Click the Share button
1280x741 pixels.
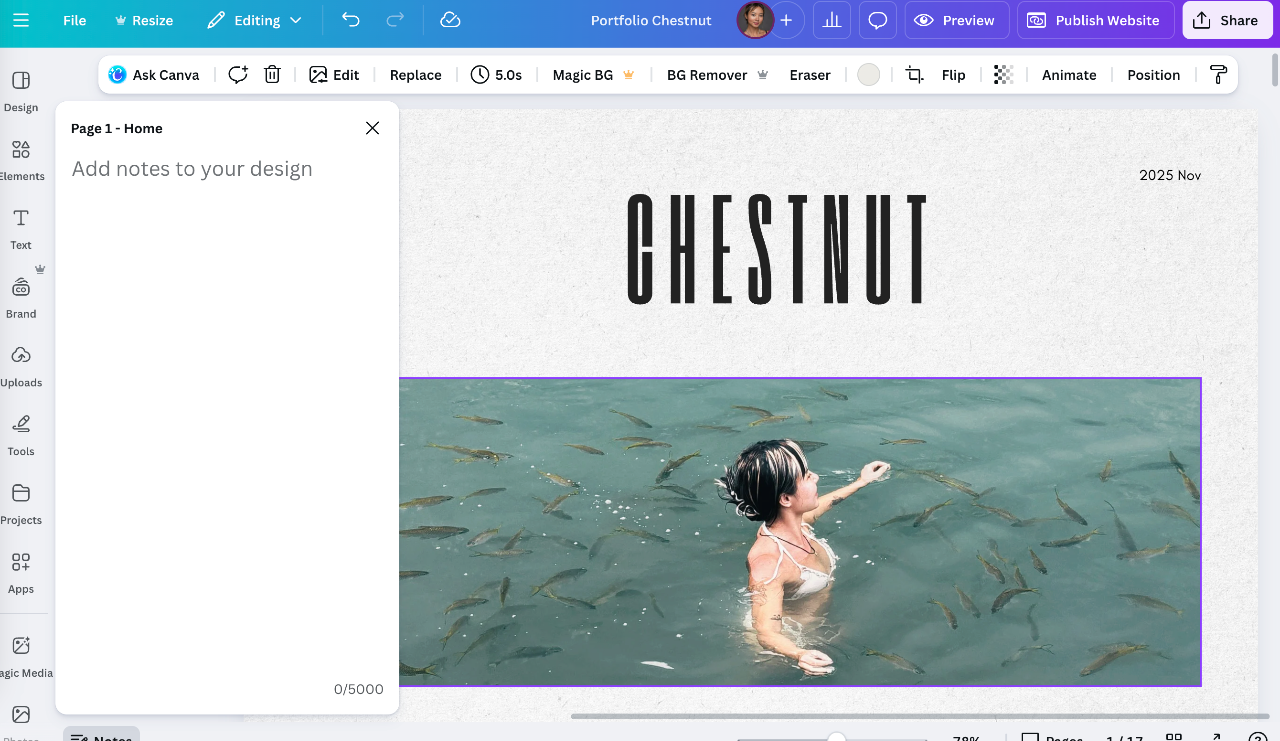[x=1227, y=20]
